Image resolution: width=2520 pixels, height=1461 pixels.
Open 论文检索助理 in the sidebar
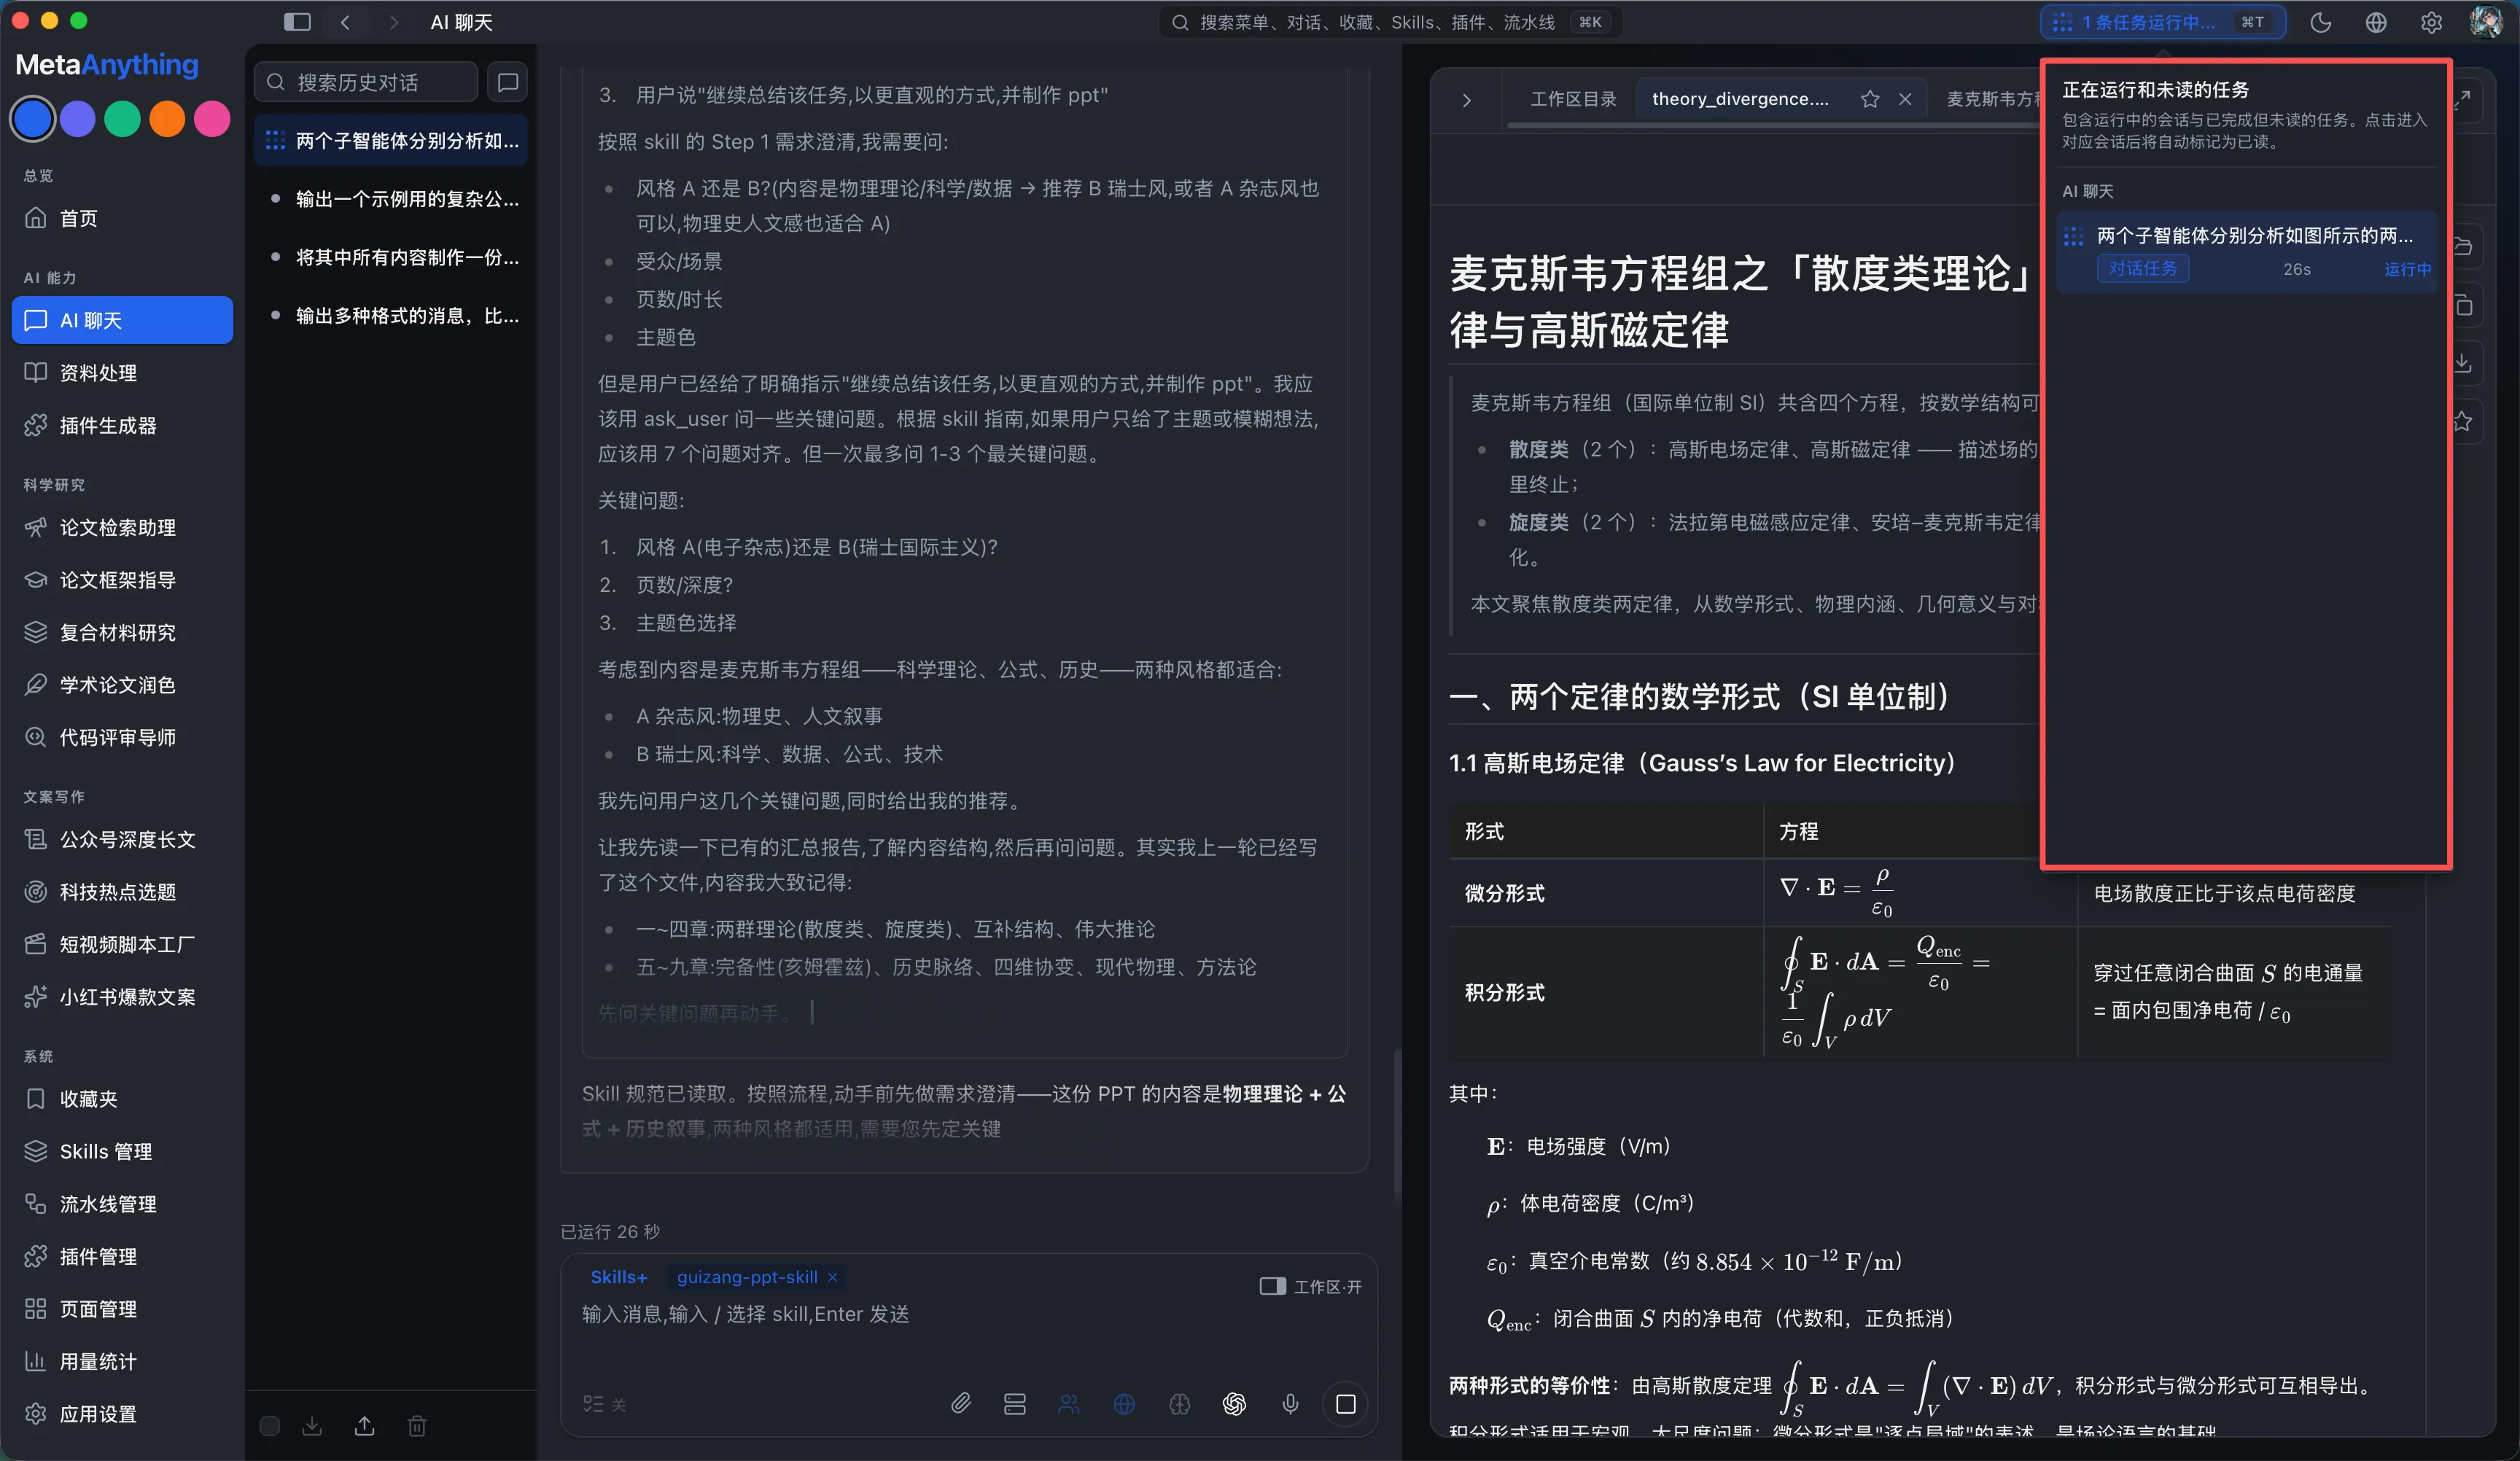[x=122, y=527]
